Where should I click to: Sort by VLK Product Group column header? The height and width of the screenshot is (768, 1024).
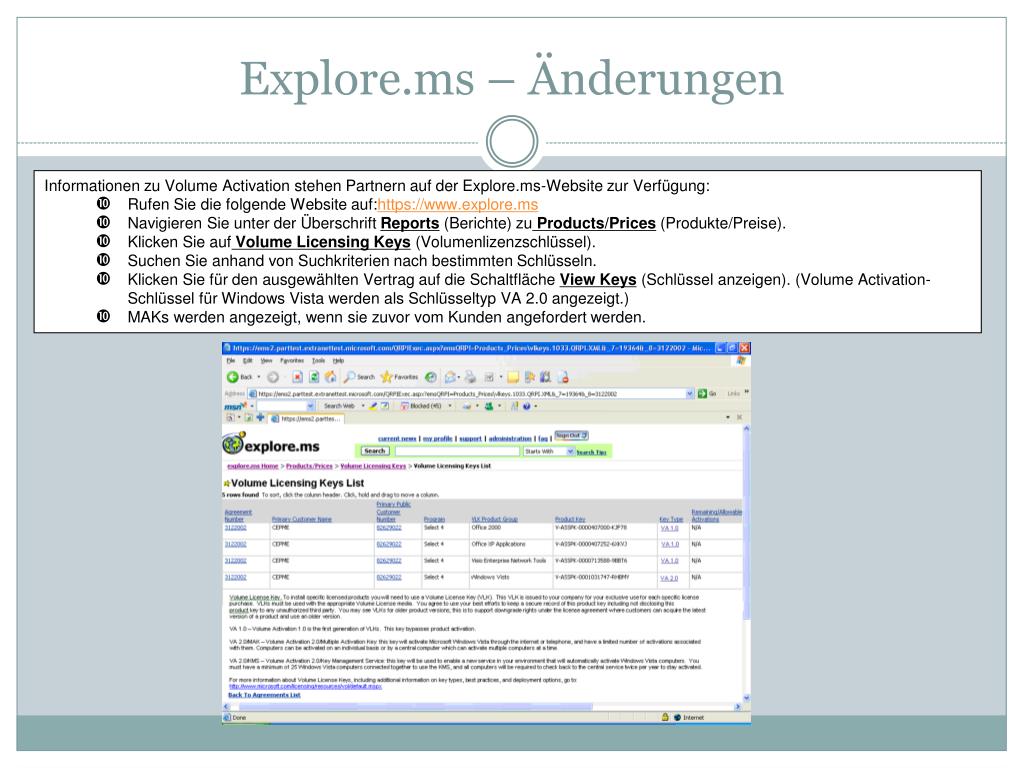[x=494, y=519]
